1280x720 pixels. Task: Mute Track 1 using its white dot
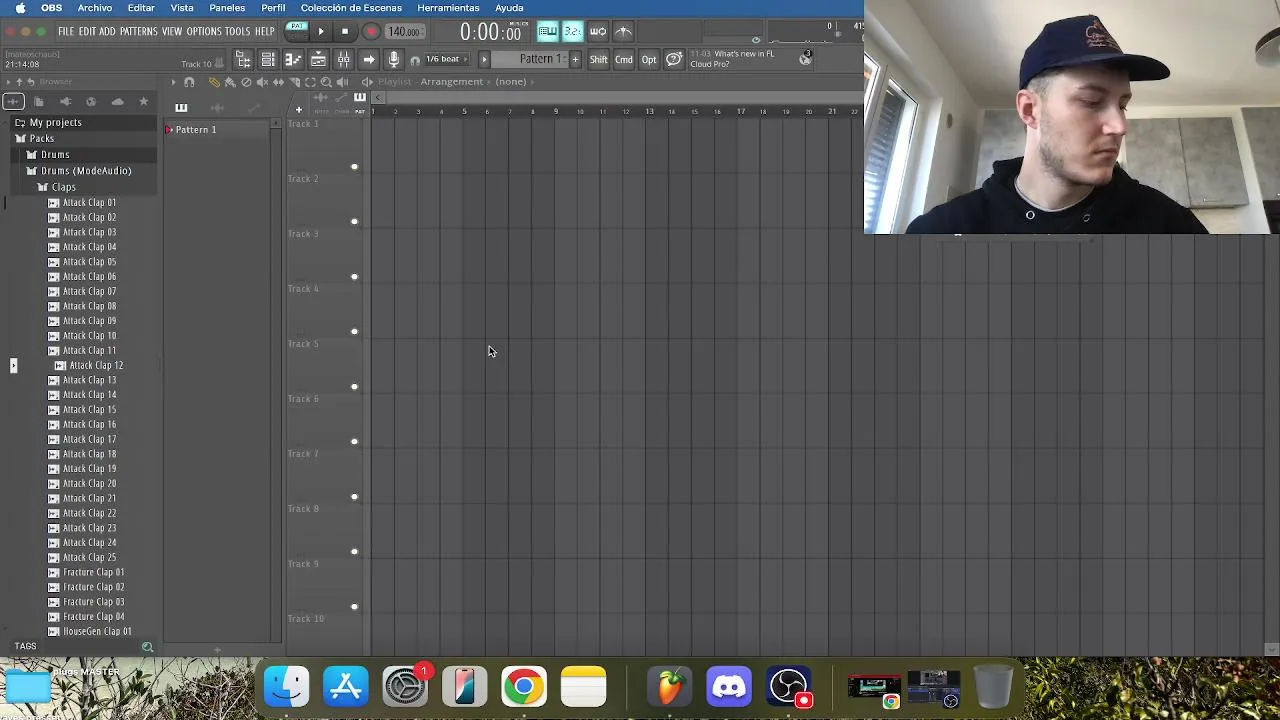(x=354, y=166)
